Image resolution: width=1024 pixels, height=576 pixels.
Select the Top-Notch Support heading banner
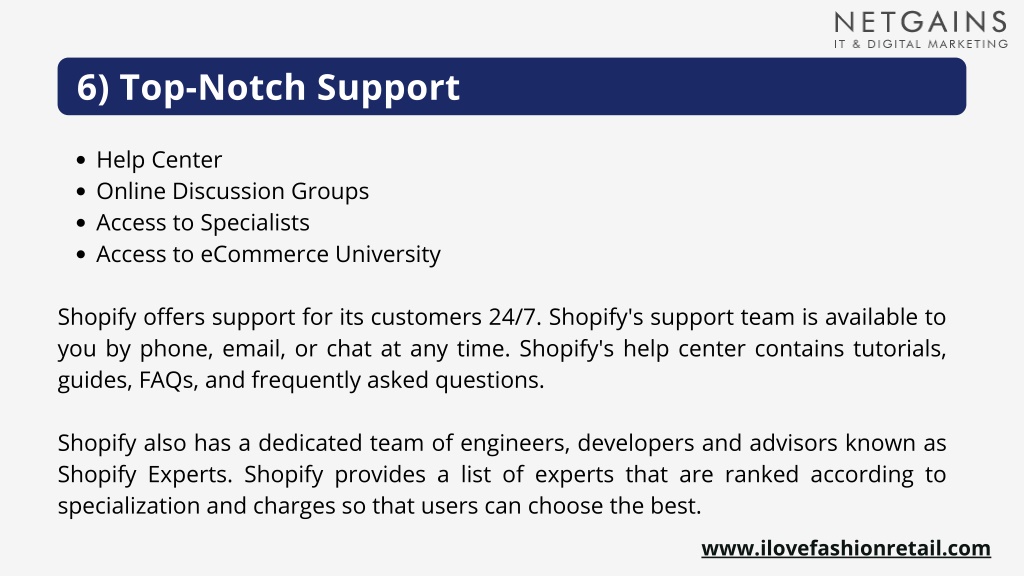[x=511, y=86]
